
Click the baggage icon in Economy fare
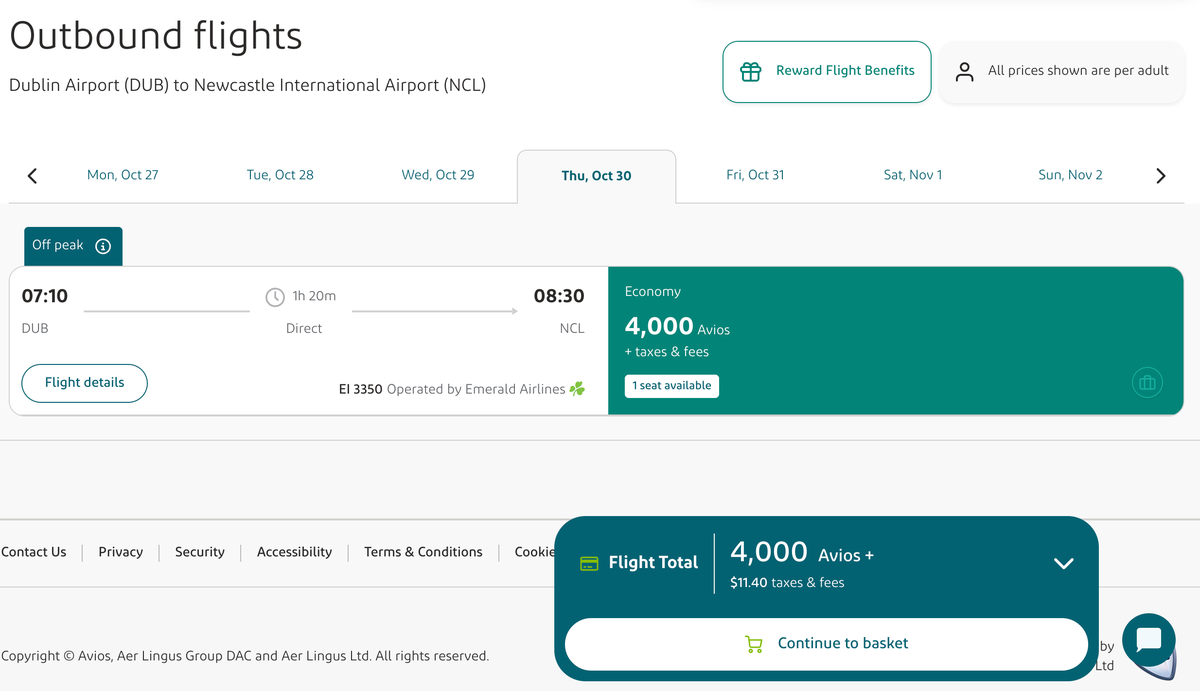pyautogui.click(x=1147, y=382)
